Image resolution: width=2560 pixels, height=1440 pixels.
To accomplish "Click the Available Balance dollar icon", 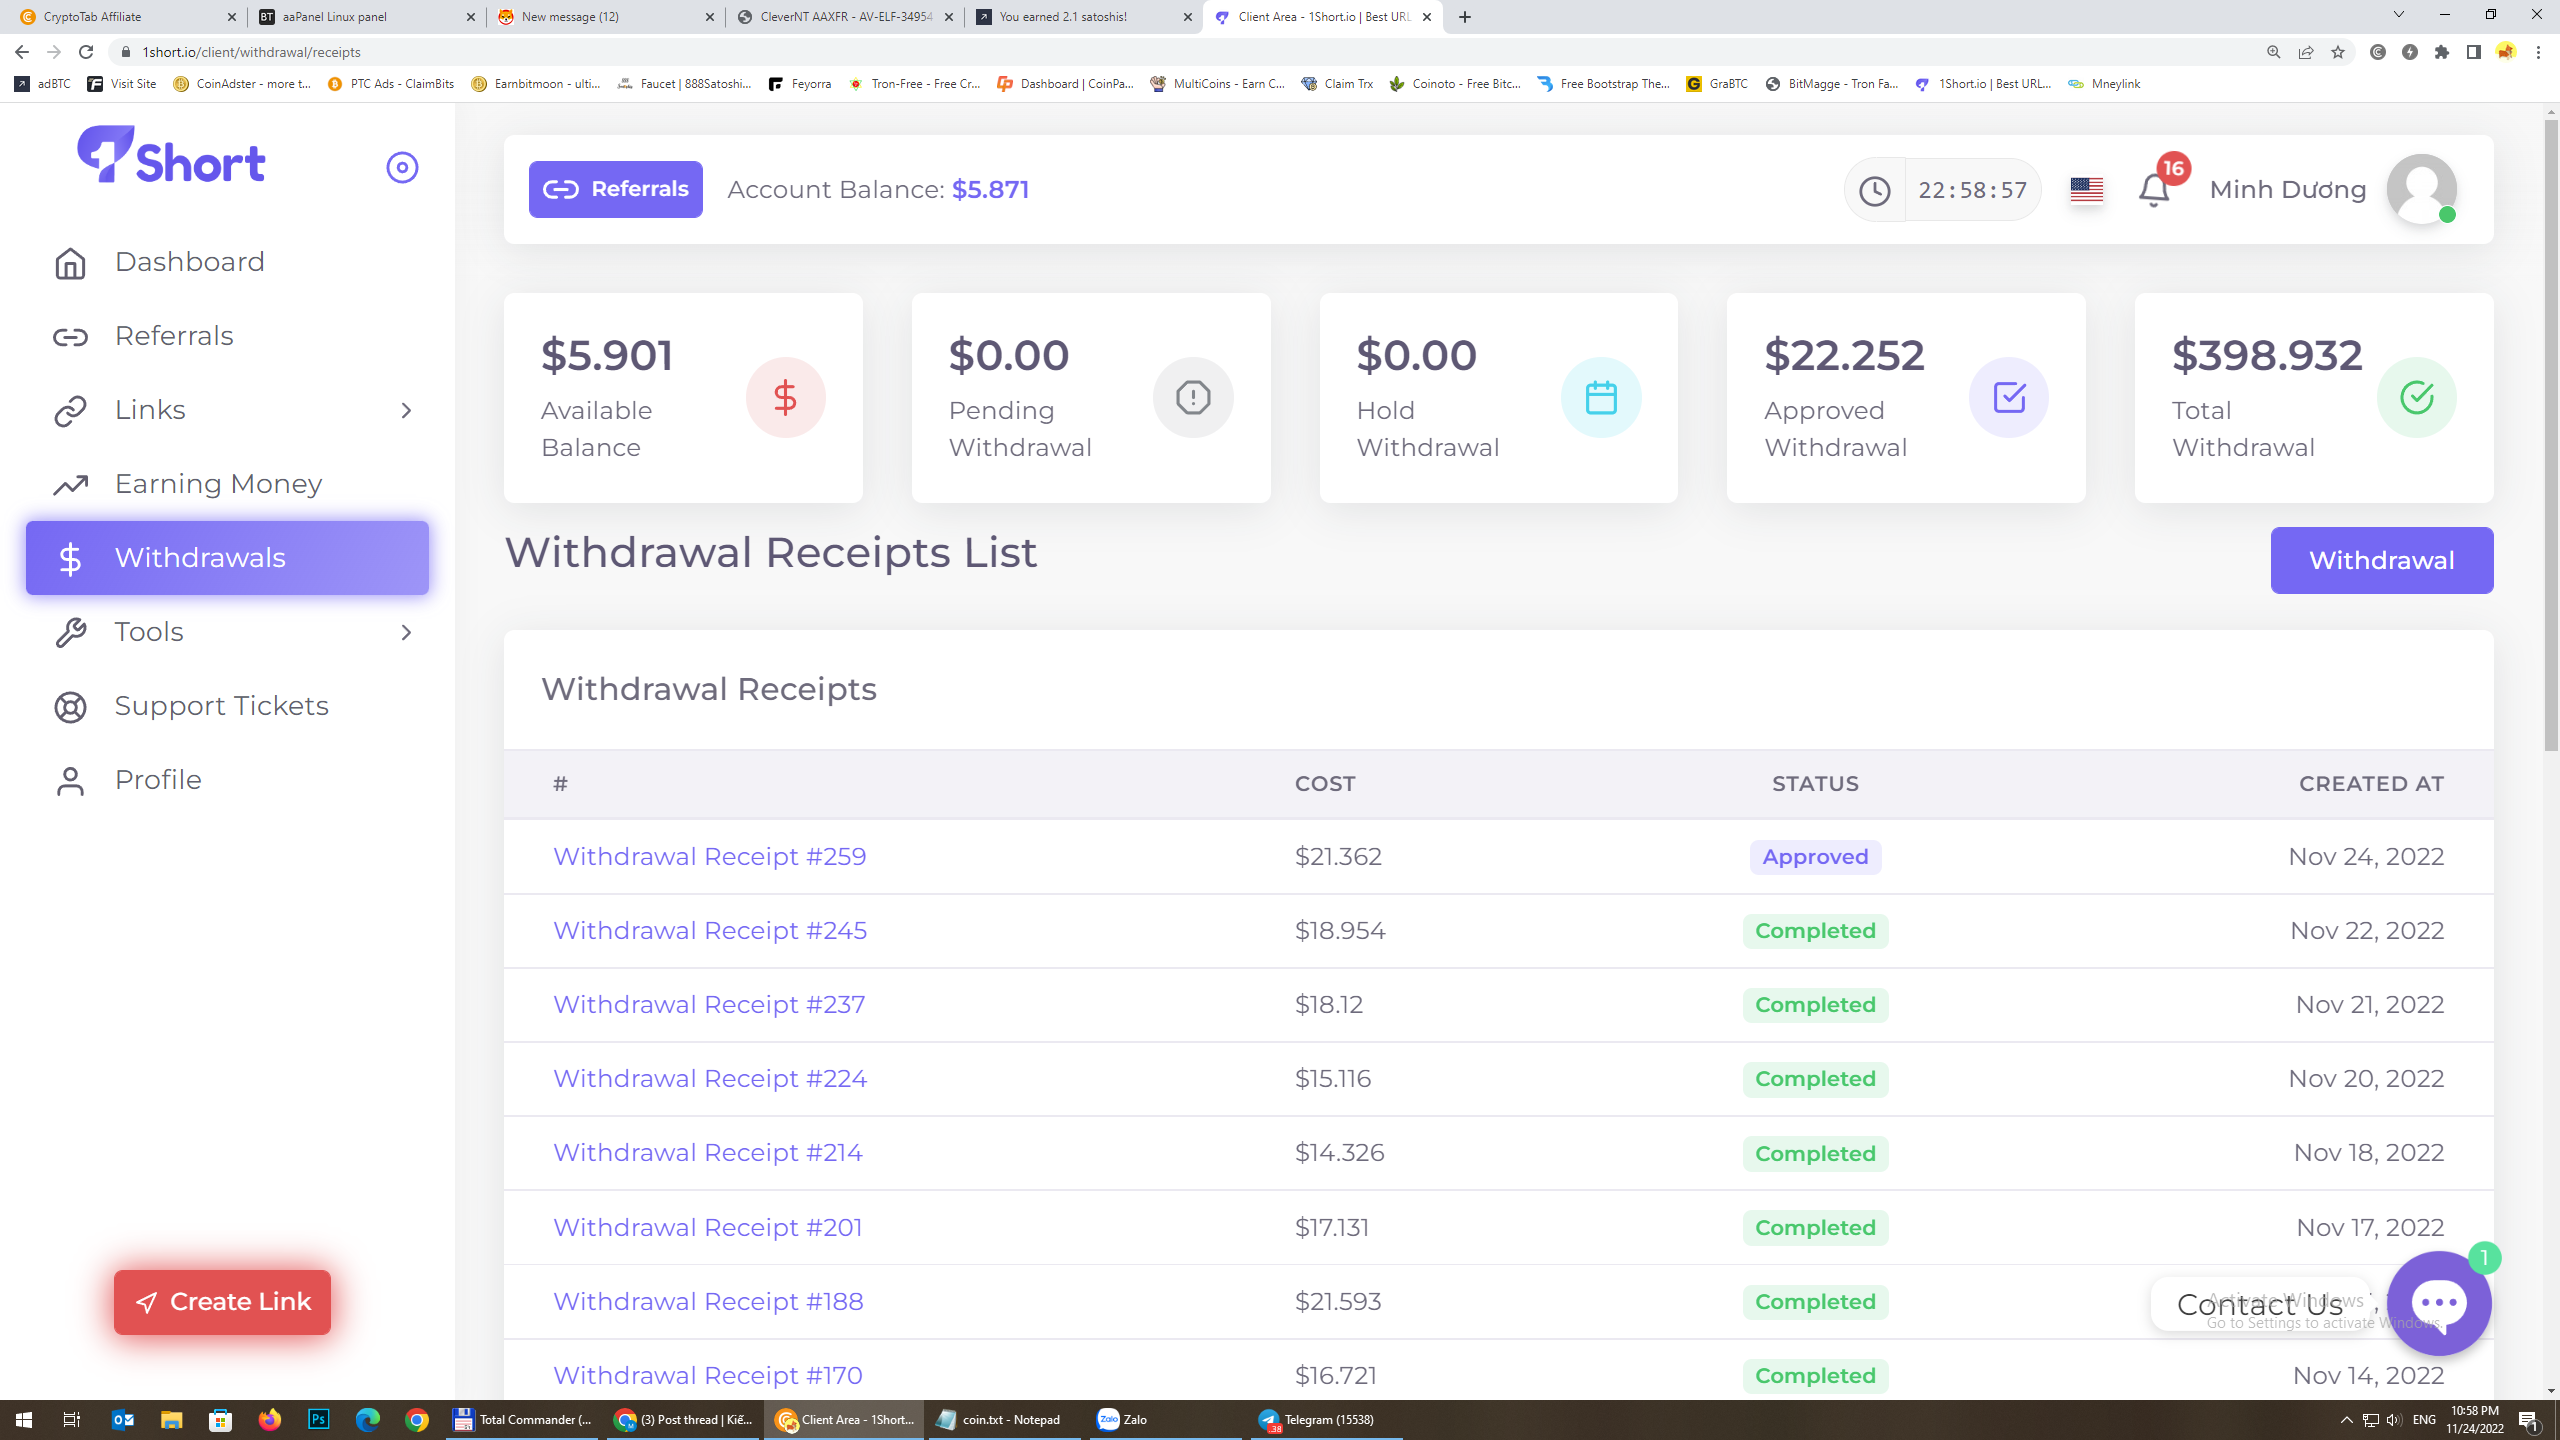I will [x=785, y=397].
